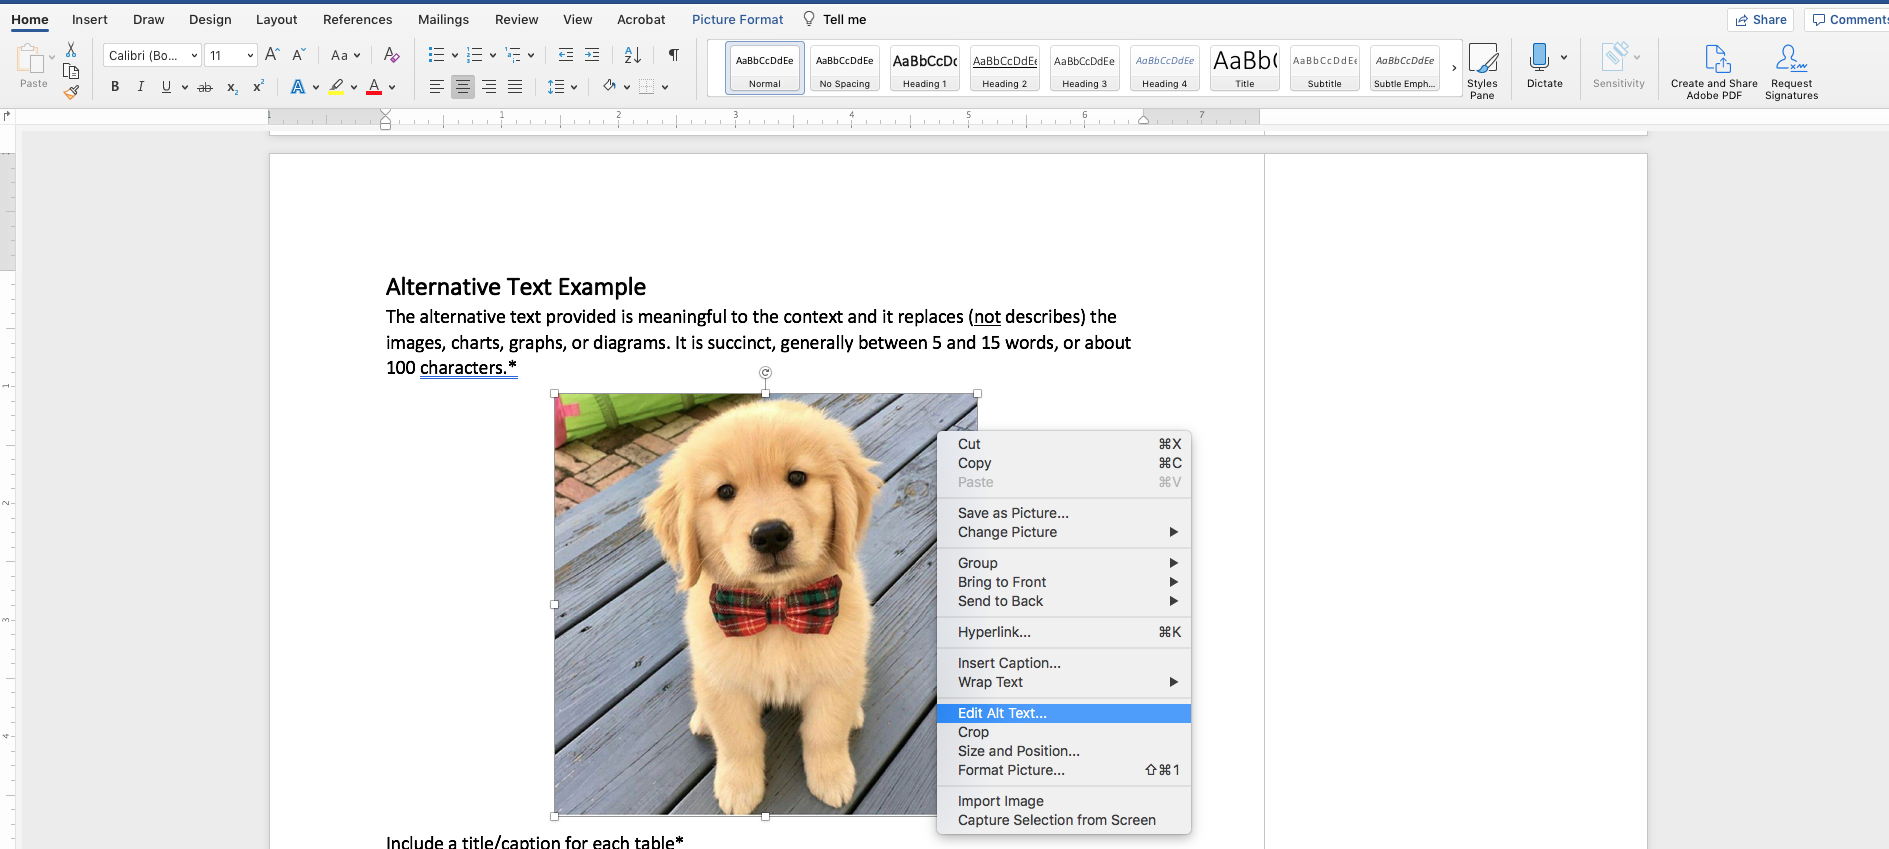Viewport: 1889px width, 849px height.
Task: Toggle center alignment
Action: click(462, 87)
